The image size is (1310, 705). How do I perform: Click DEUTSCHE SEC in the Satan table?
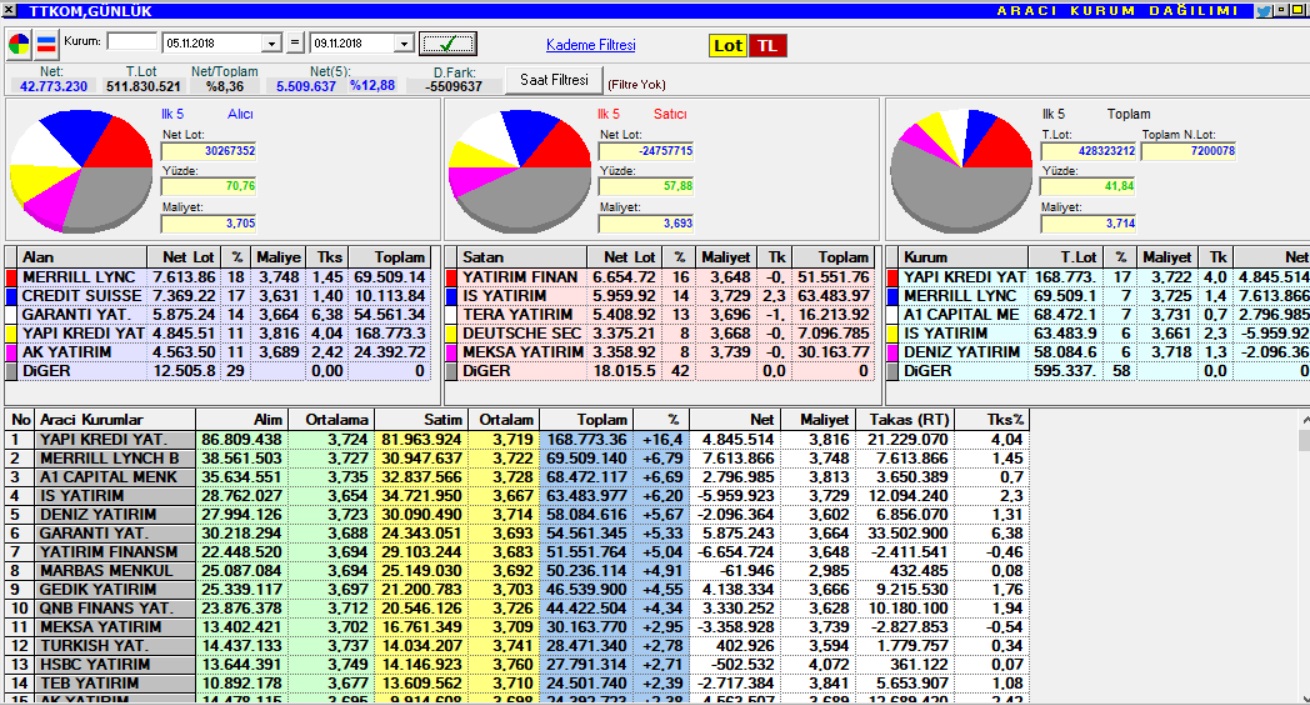tap(520, 333)
